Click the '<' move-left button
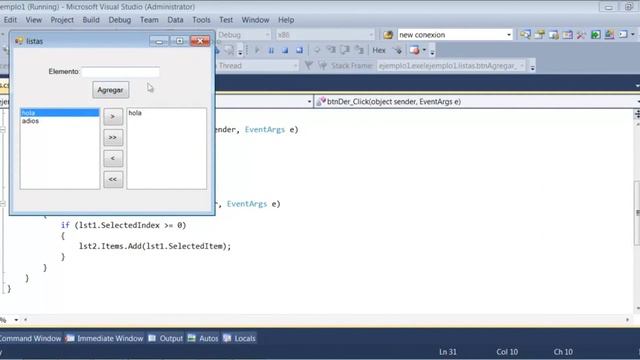The height and width of the screenshot is (360, 640). [113, 158]
